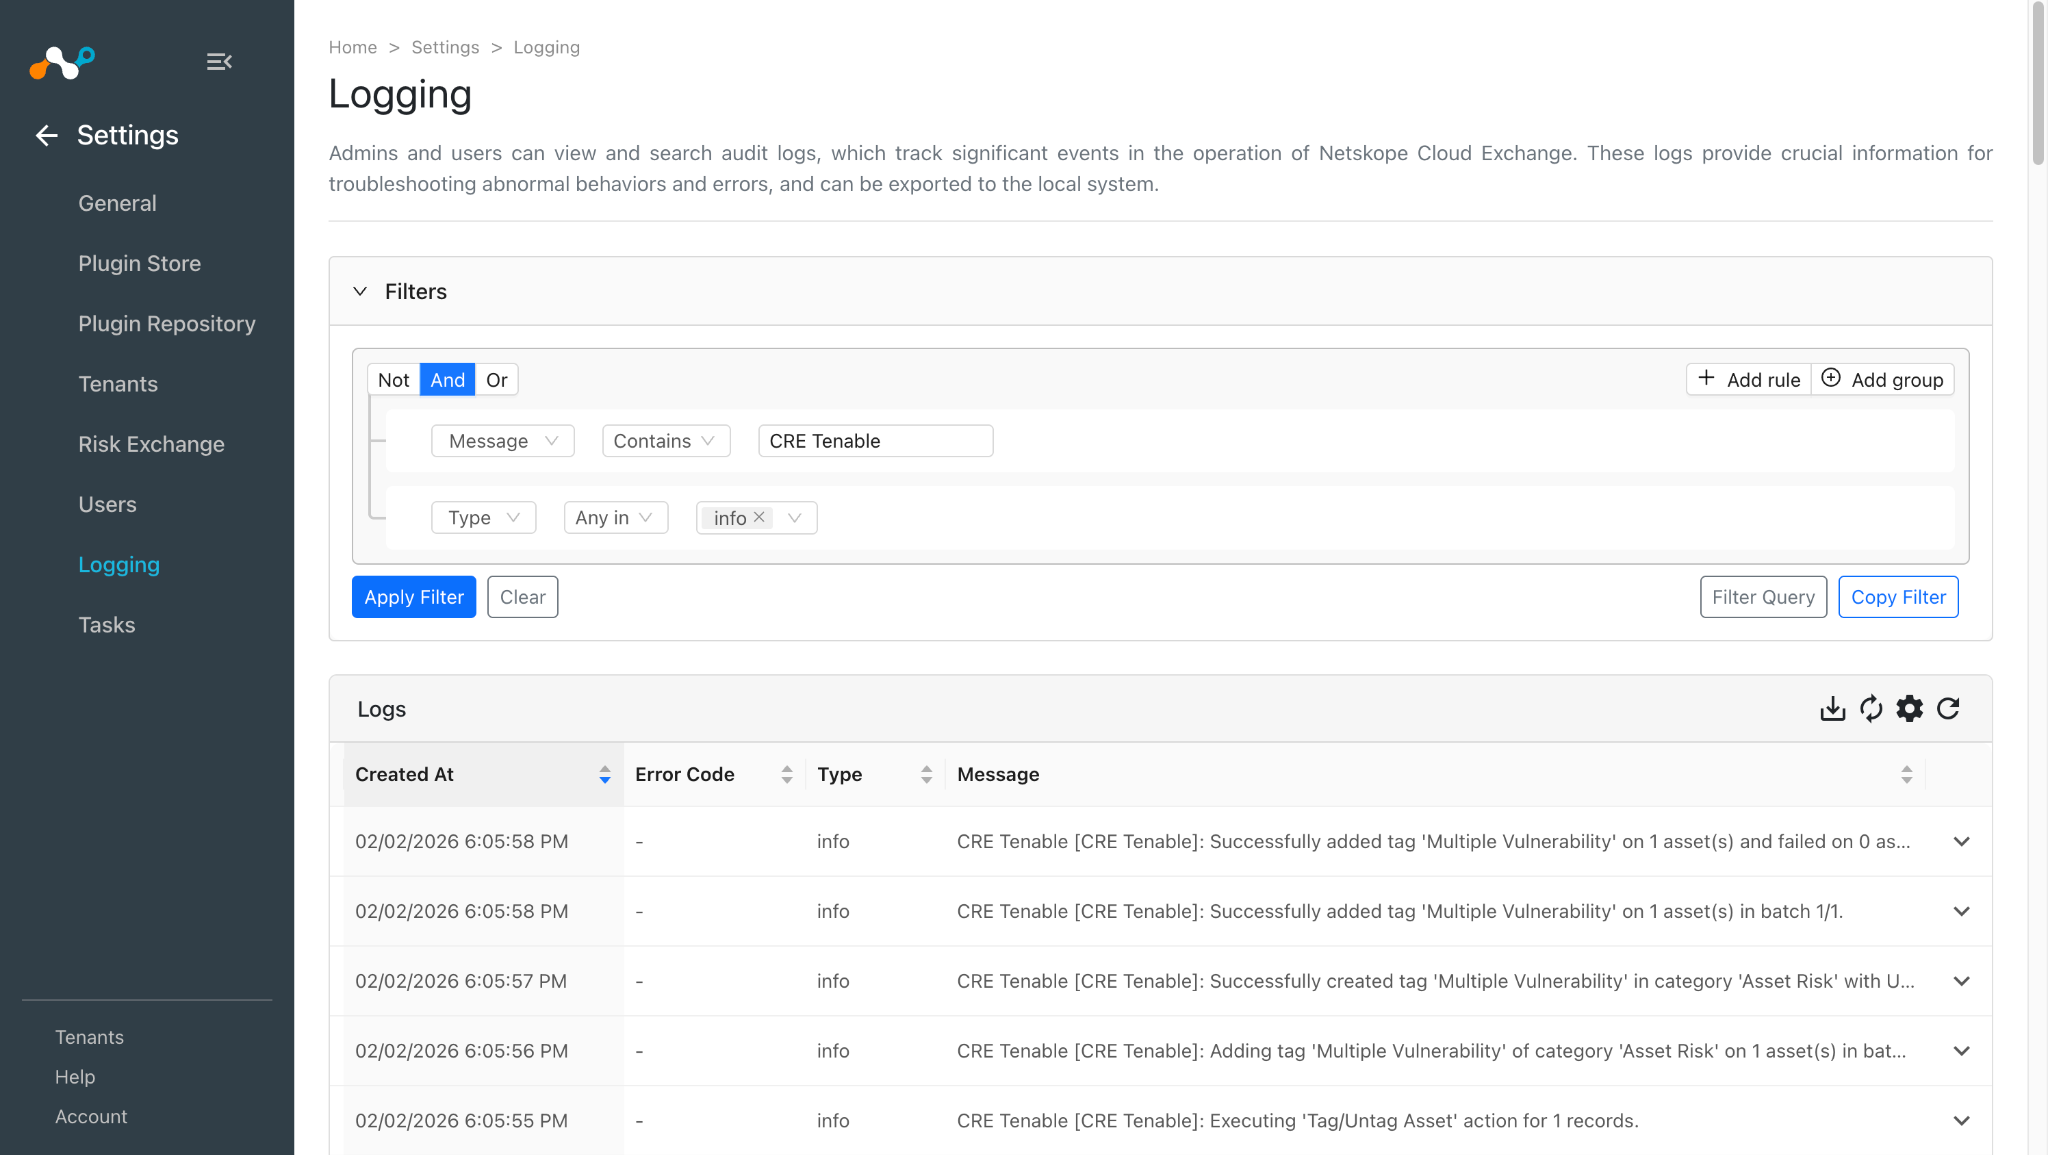2048x1155 pixels.
Task: Open the Type field dropdown
Action: [x=484, y=518]
